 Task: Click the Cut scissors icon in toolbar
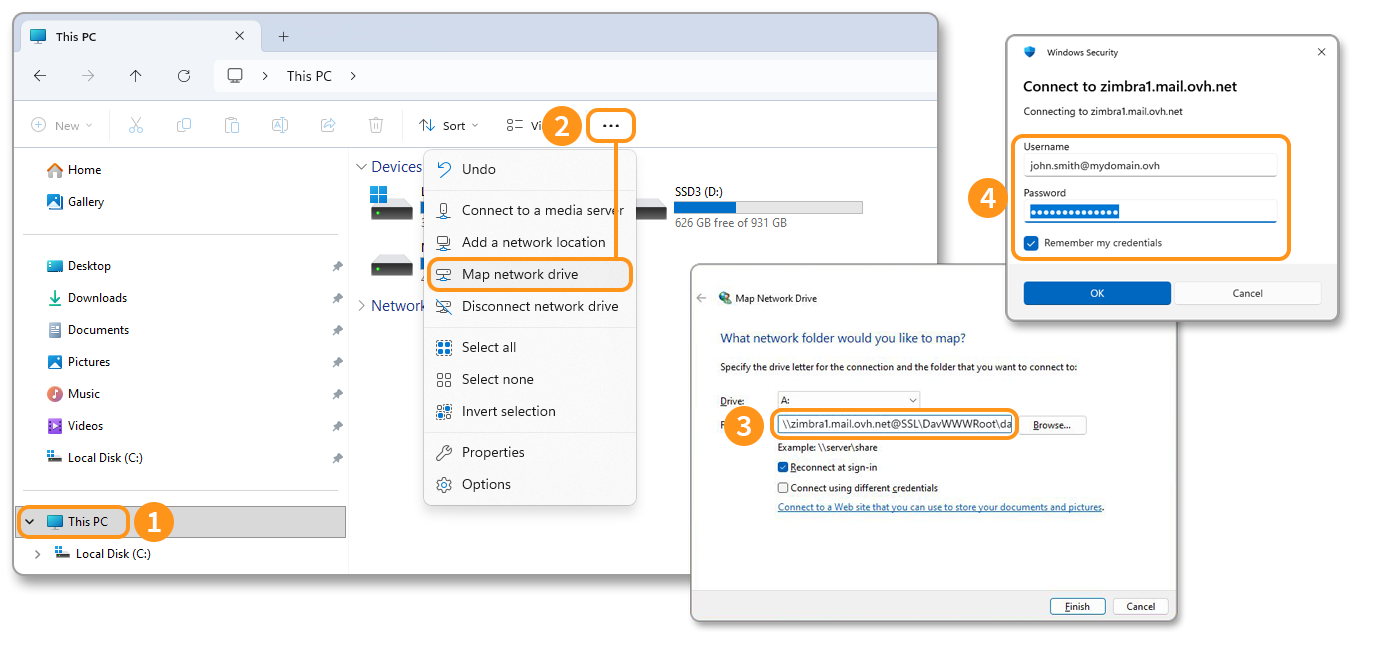point(136,125)
